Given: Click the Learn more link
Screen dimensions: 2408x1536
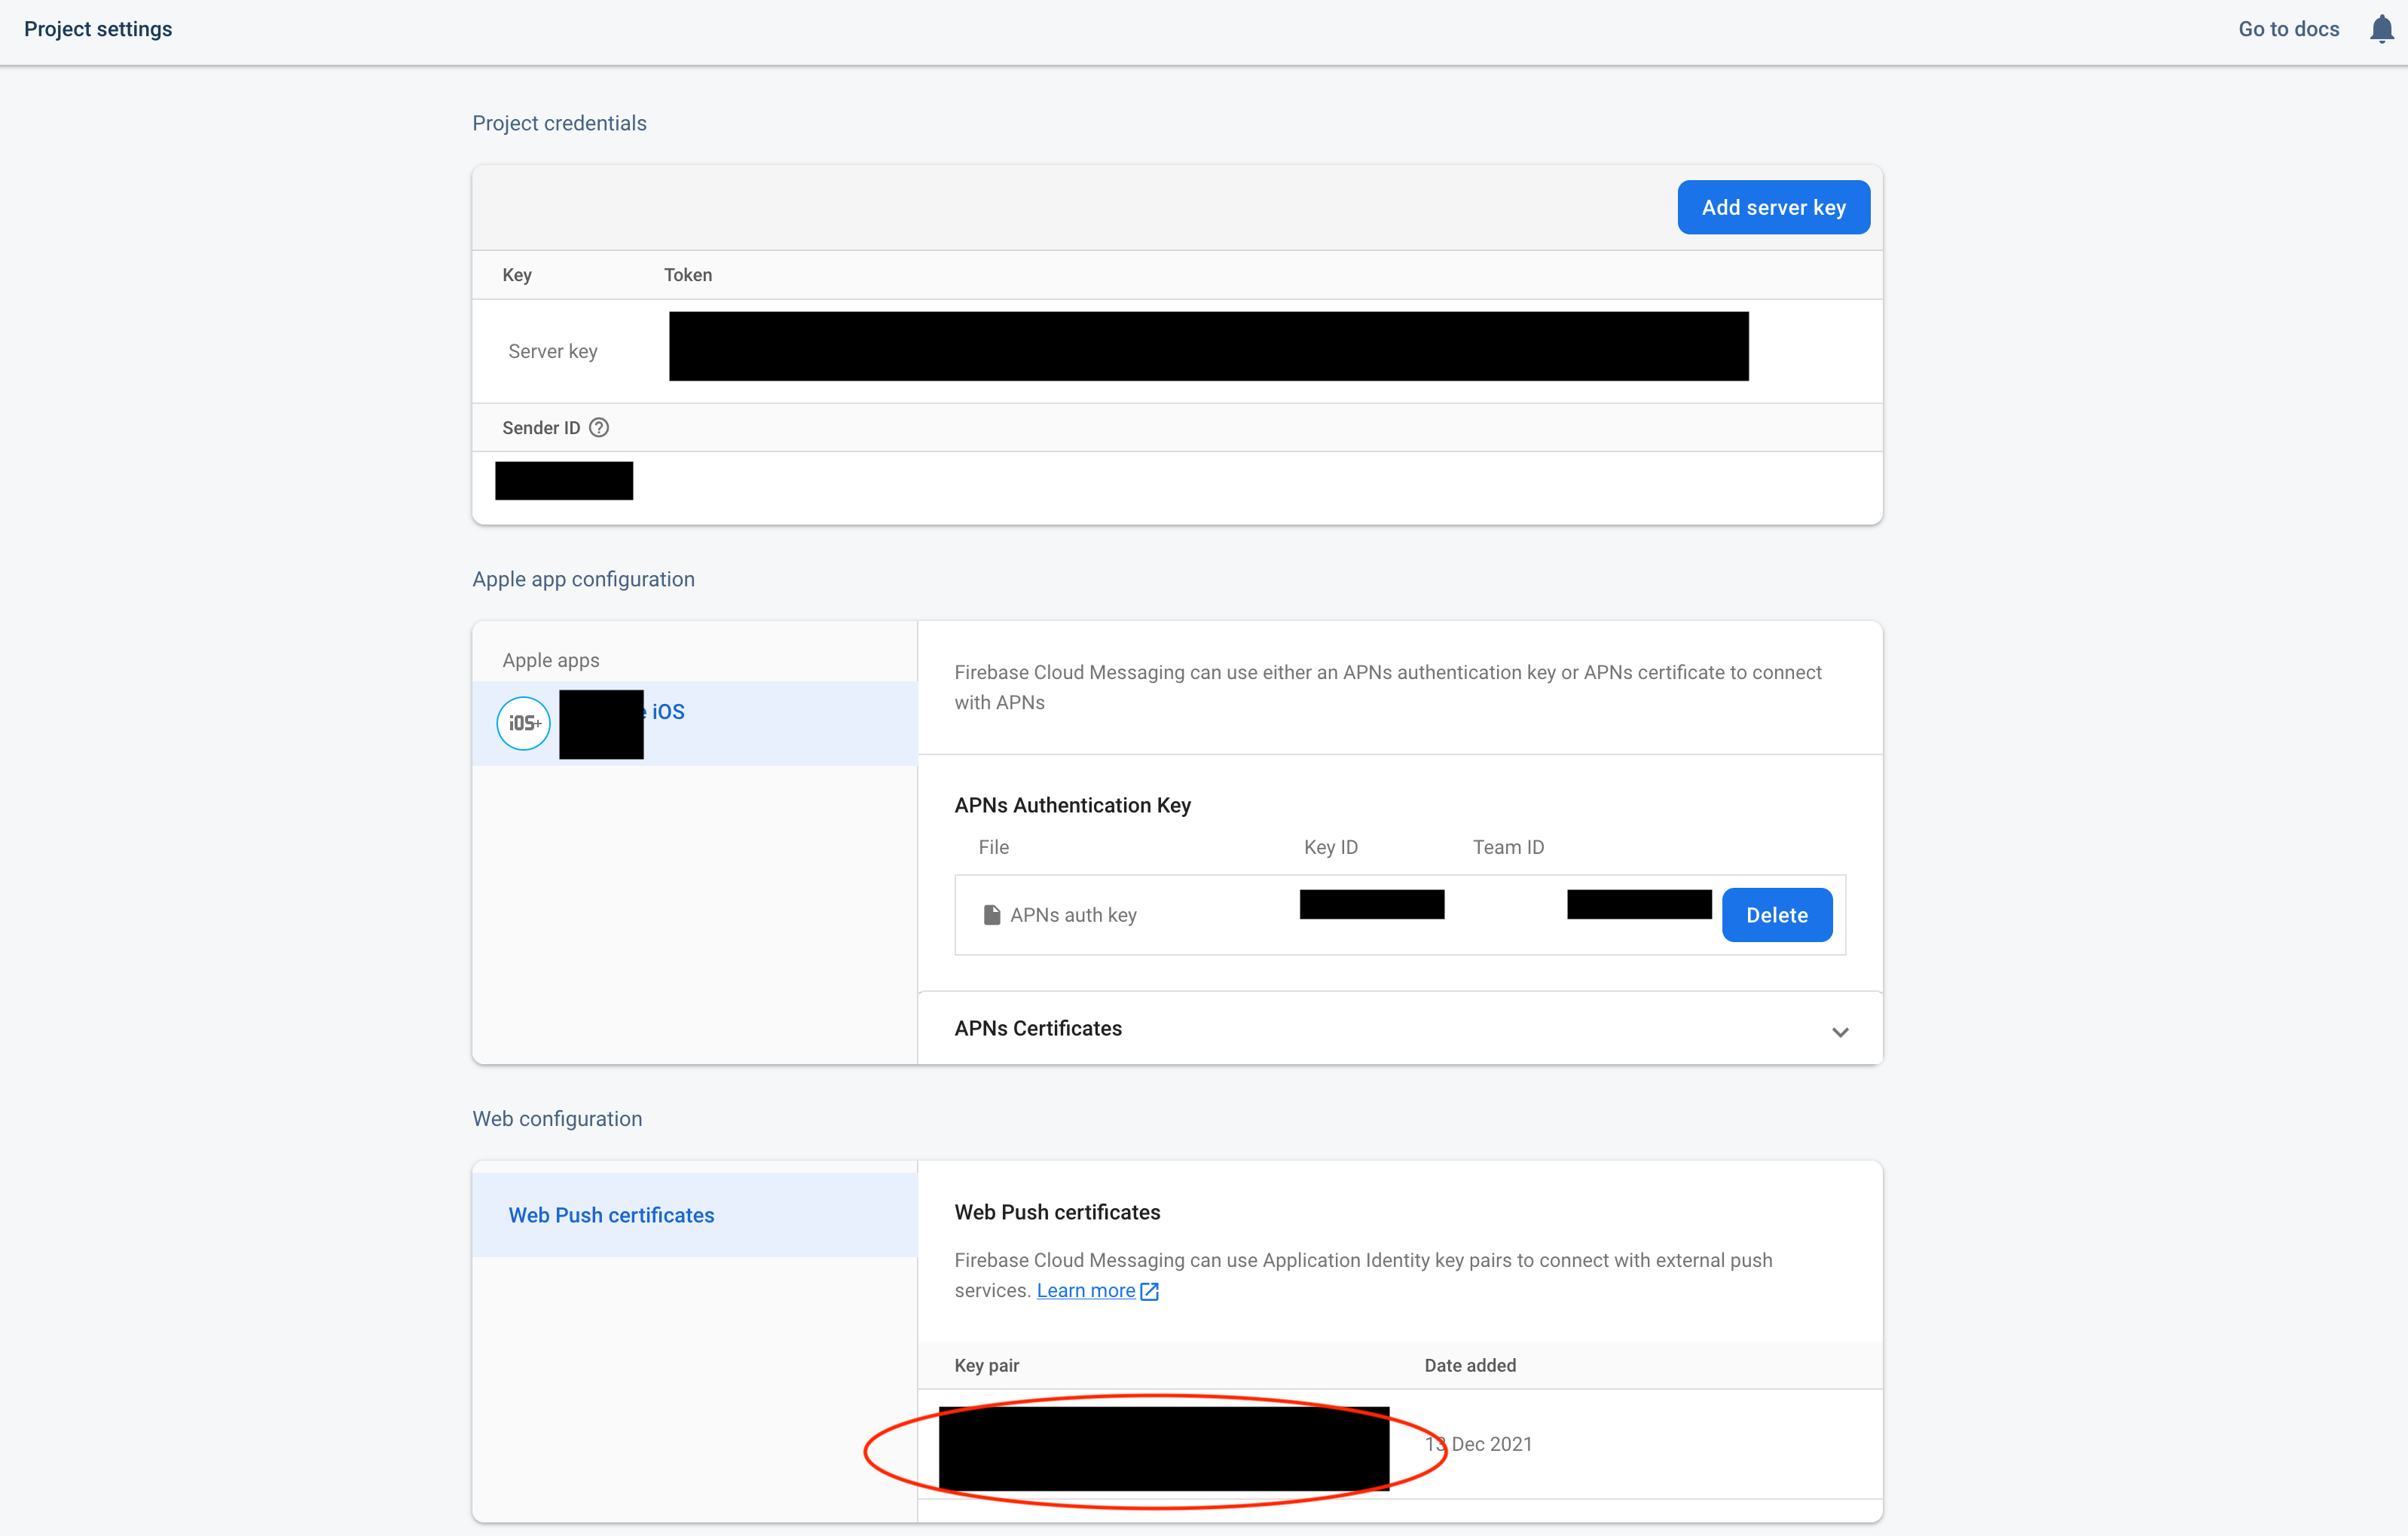Looking at the screenshot, I should (1086, 1290).
